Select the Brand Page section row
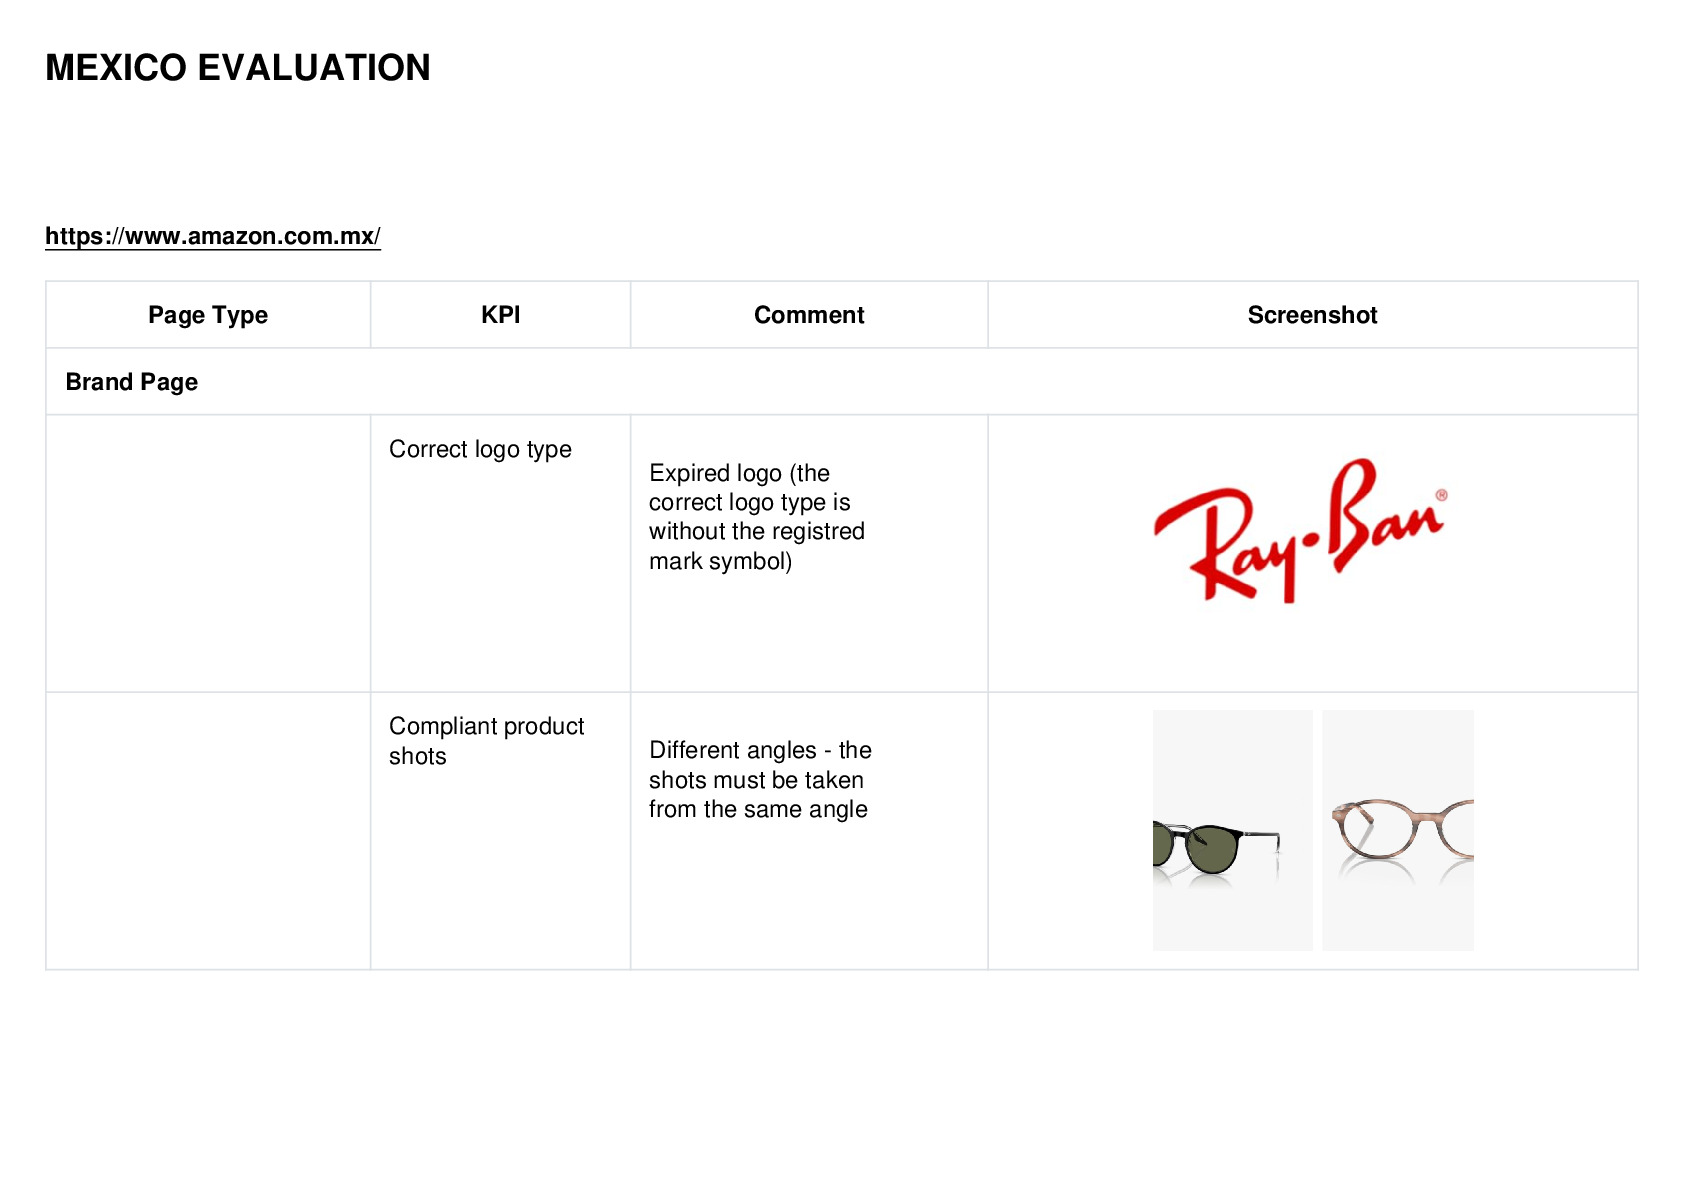1684x1191 pixels. pos(842,382)
